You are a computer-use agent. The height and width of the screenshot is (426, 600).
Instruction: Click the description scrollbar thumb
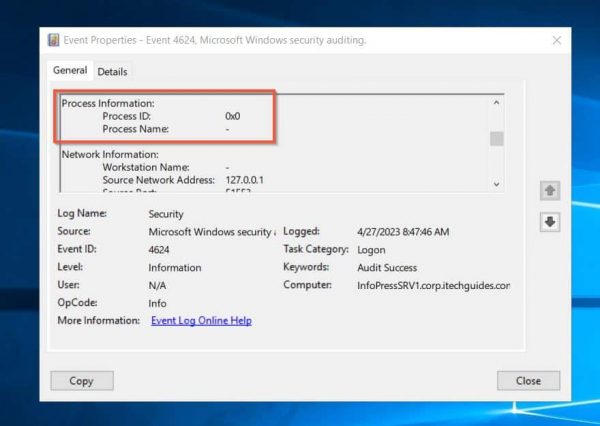coord(497,139)
